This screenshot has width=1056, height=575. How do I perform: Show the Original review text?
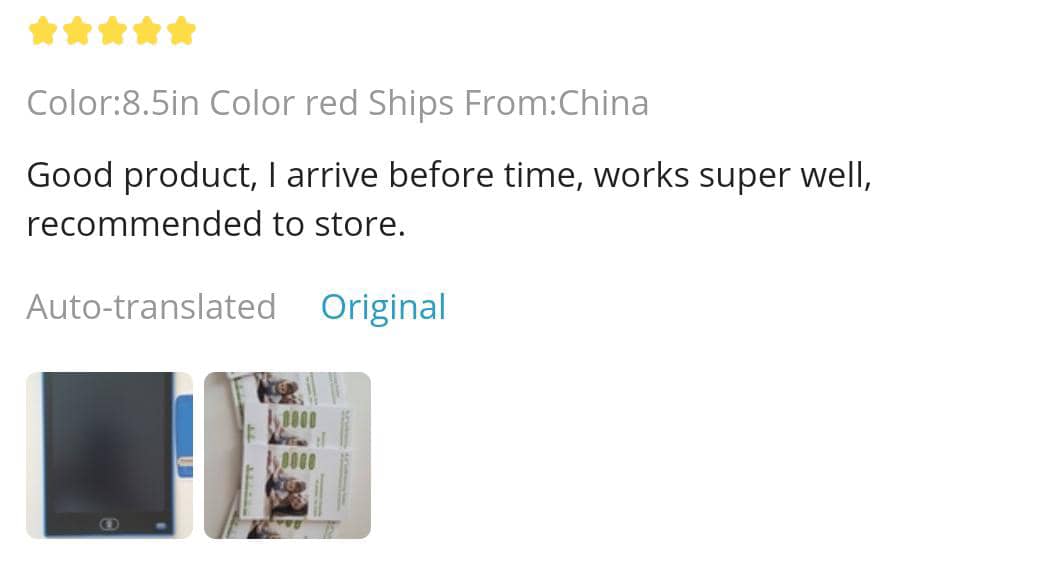[x=383, y=307]
